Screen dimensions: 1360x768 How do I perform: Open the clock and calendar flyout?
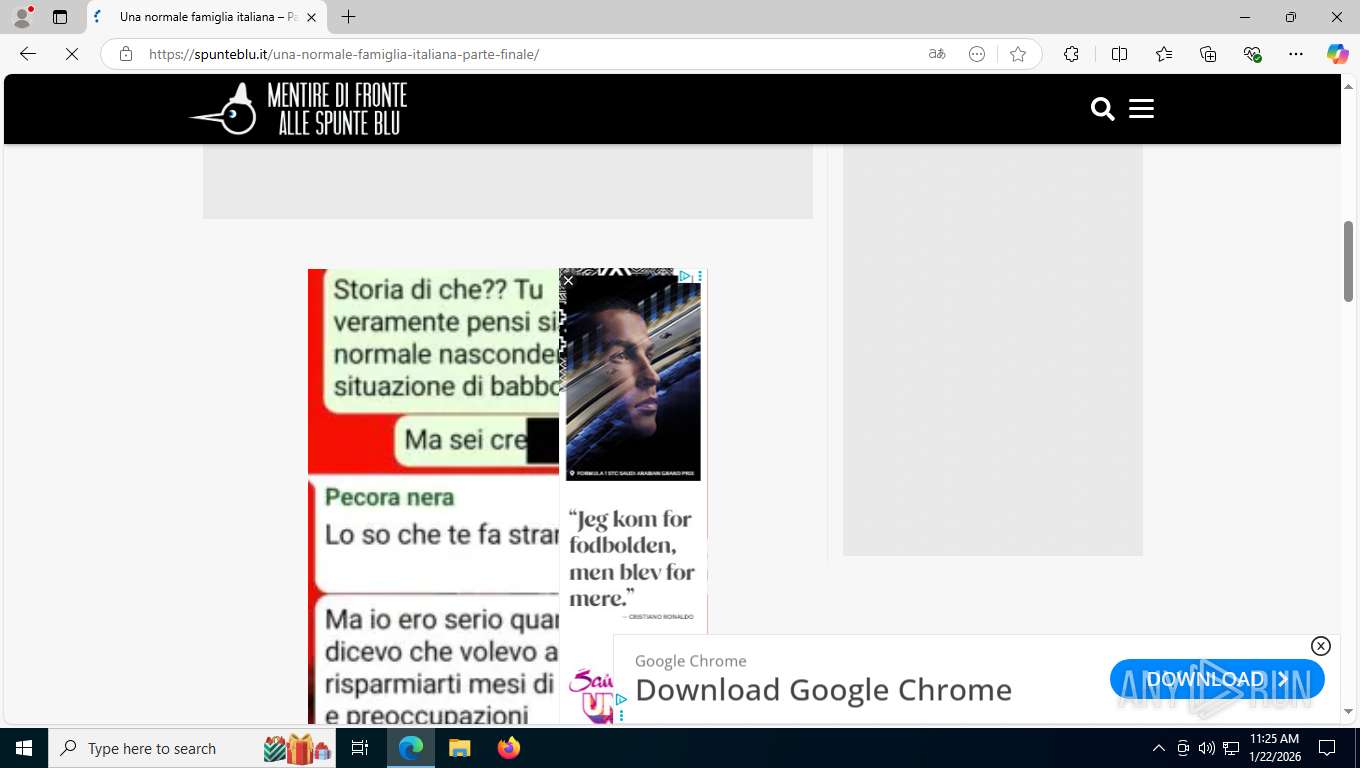[1274, 748]
